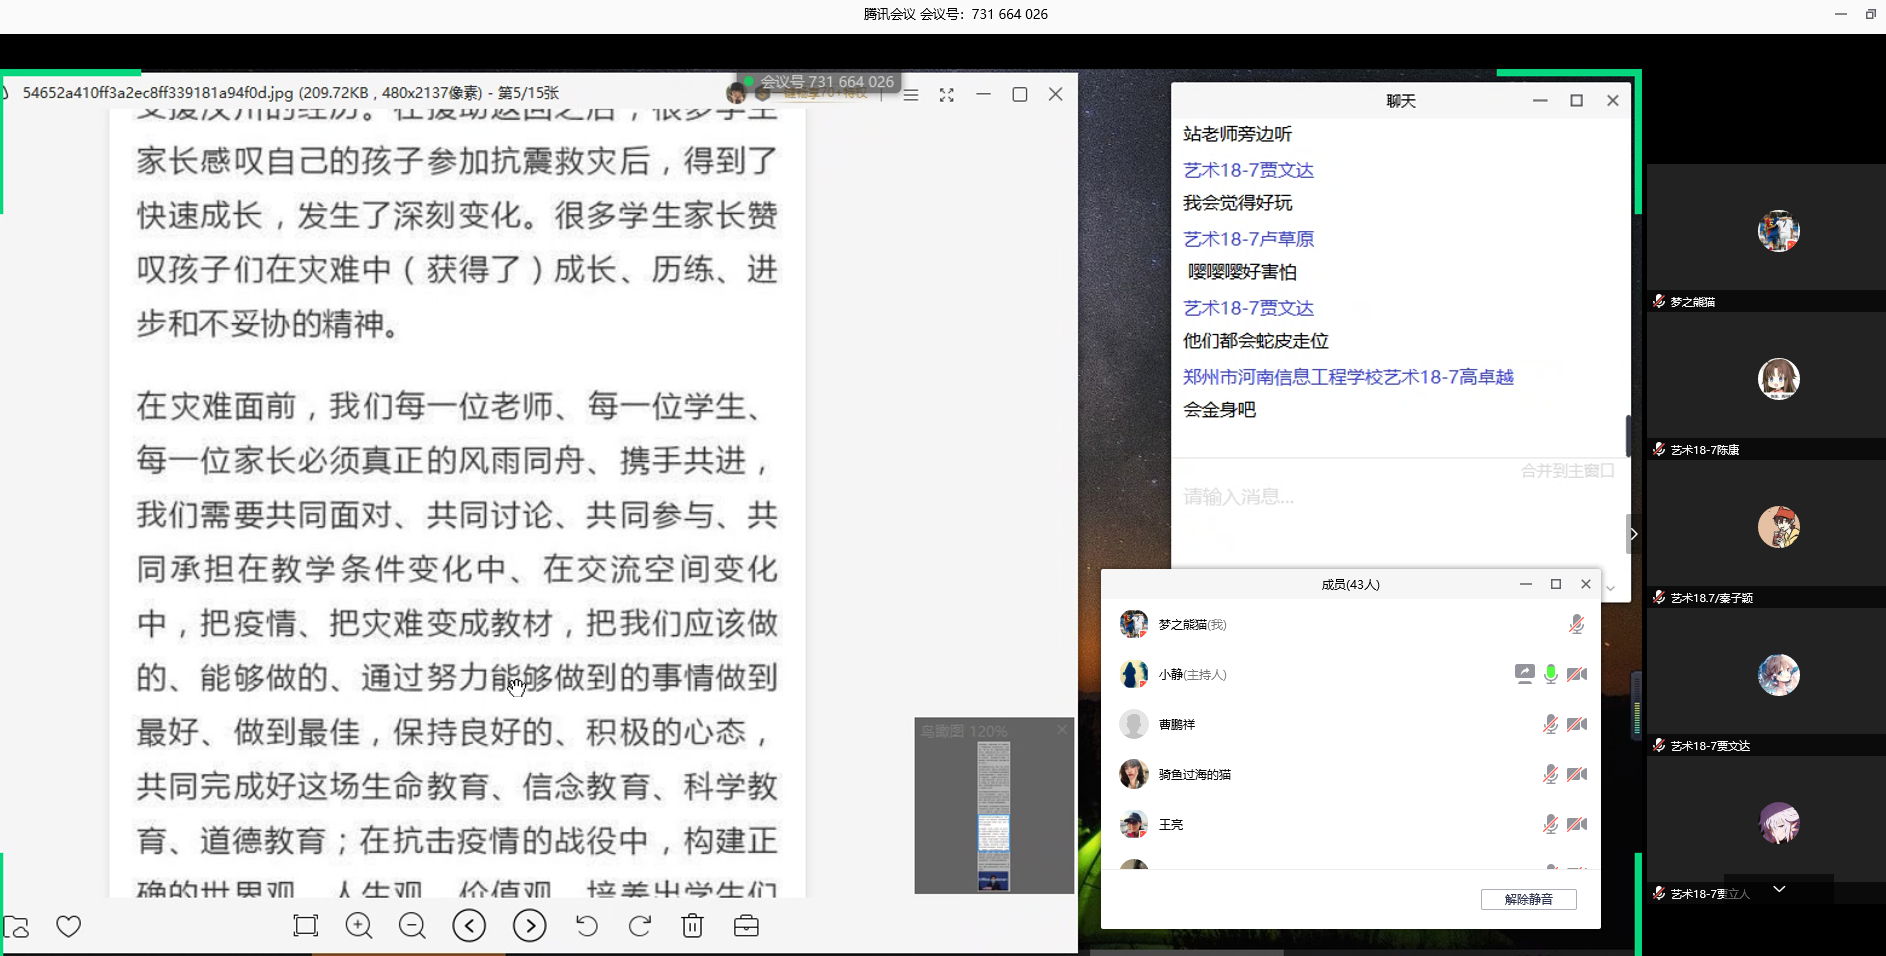Toggle microphone for 梦之熊猫 in members list
The height and width of the screenshot is (956, 1886).
[x=1576, y=624]
